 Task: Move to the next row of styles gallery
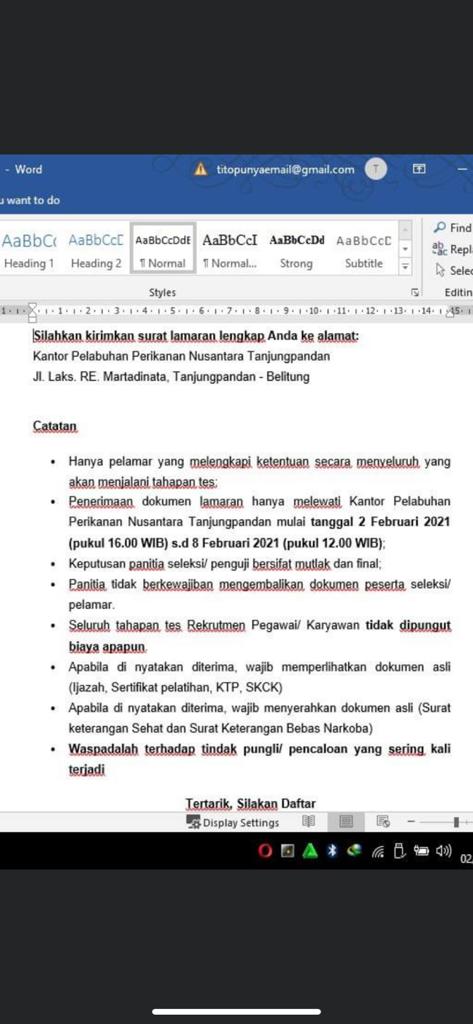[x=405, y=249]
